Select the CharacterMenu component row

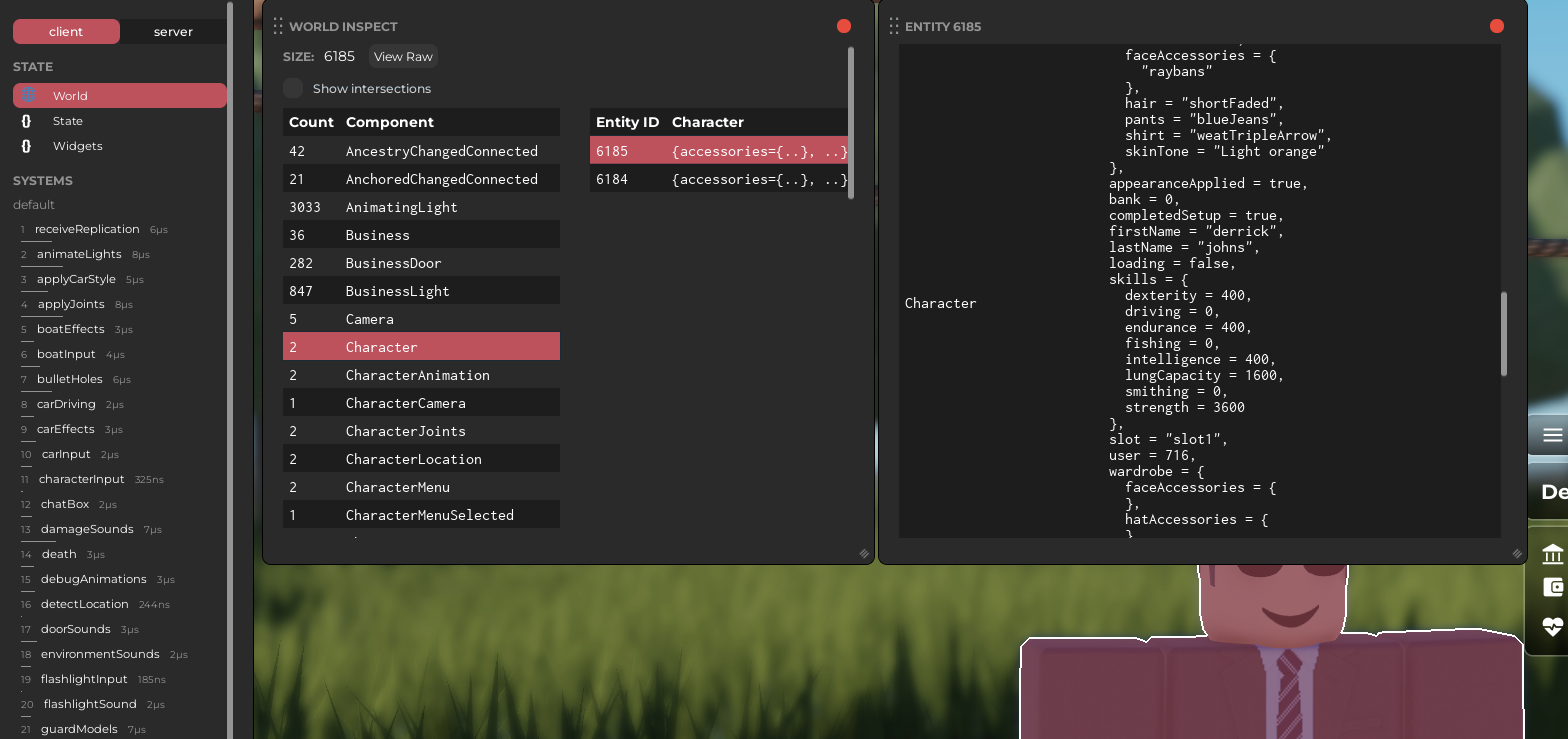coord(421,487)
